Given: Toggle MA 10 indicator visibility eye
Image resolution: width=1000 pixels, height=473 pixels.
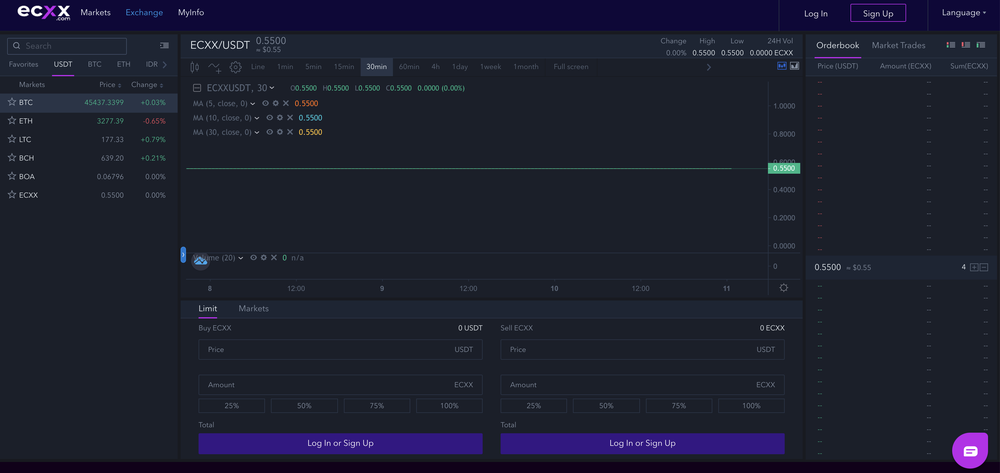Looking at the screenshot, I should click(269, 118).
